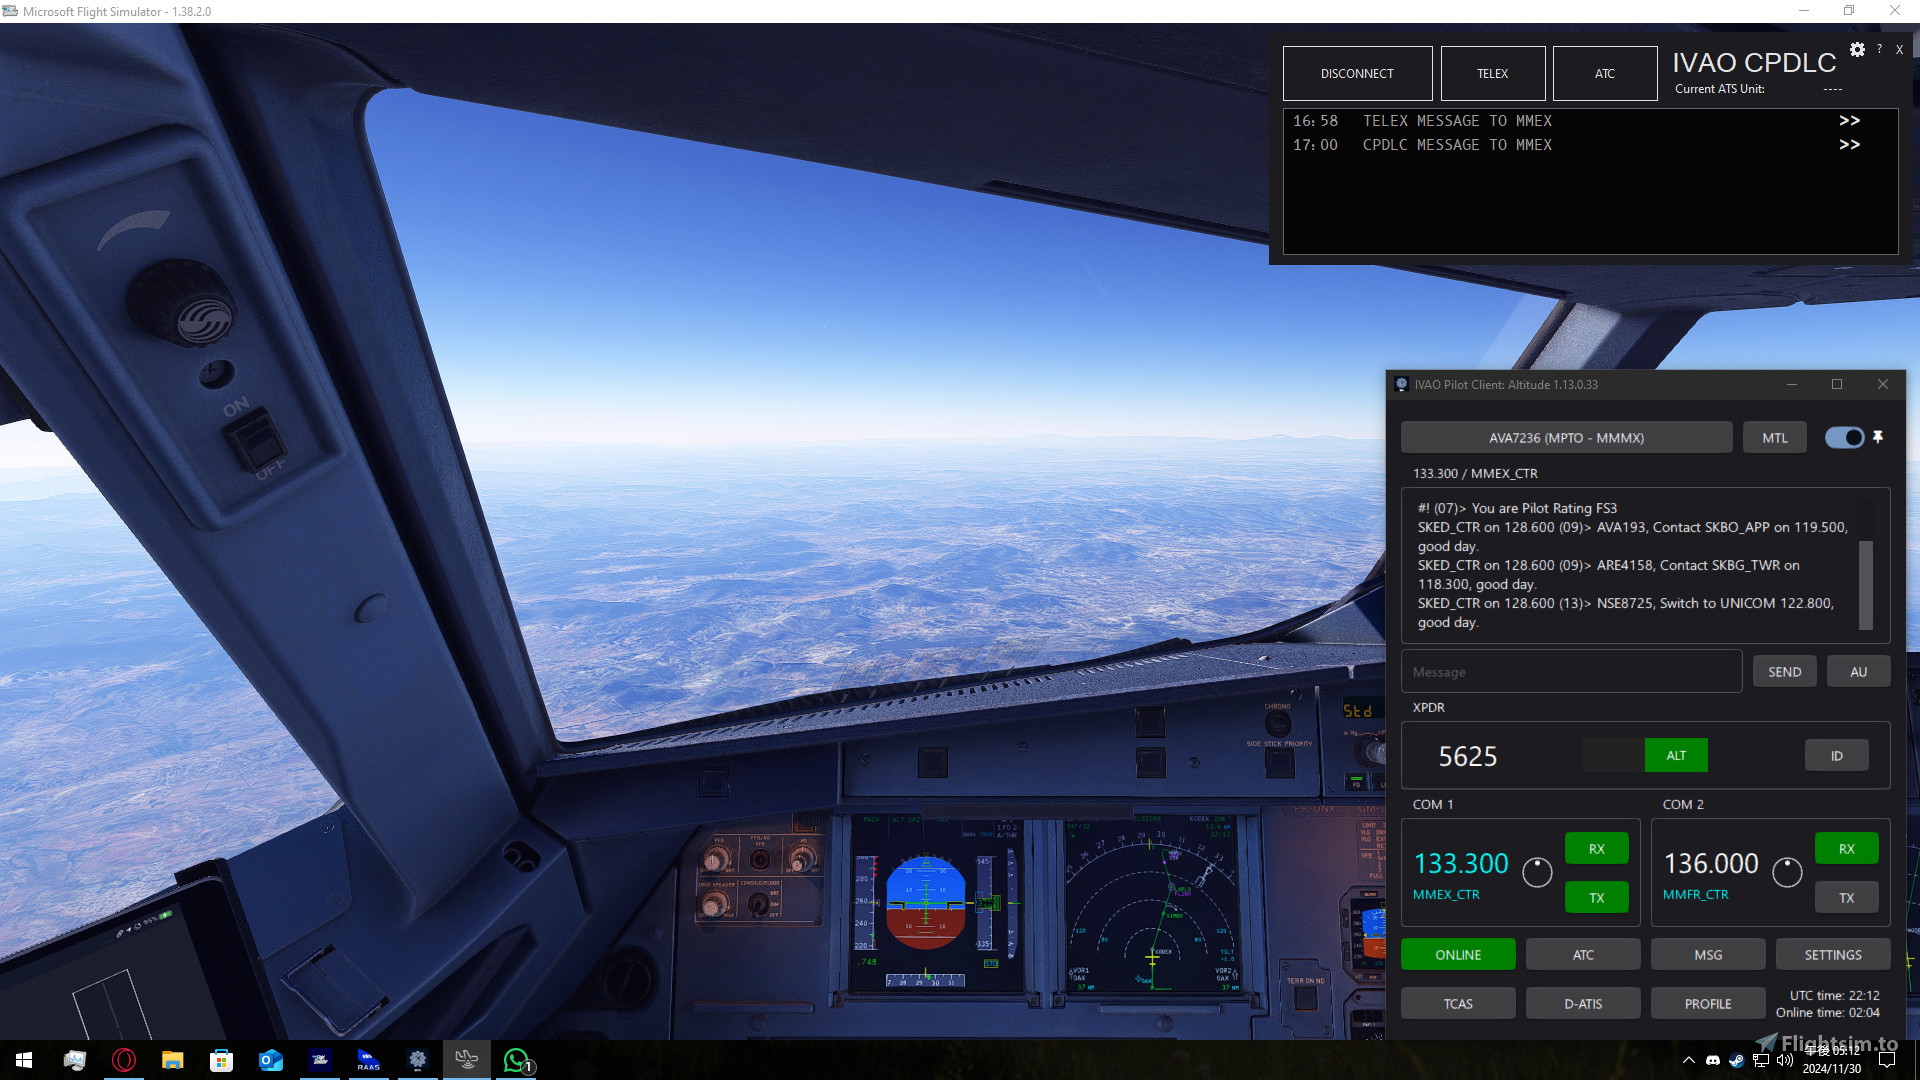
Task: Toggle the switch next to the MTL button
Action: 1843,437
